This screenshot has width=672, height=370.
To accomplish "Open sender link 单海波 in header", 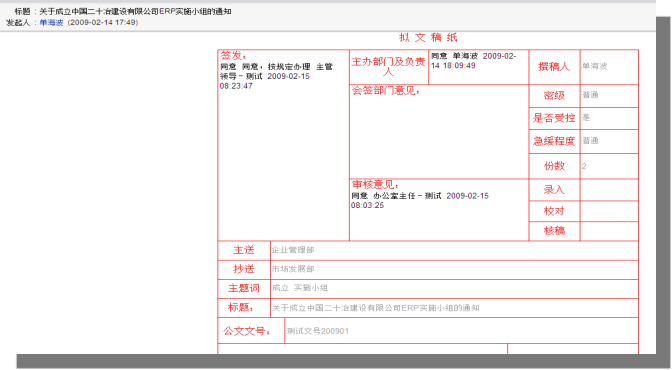I will point(51,23).
